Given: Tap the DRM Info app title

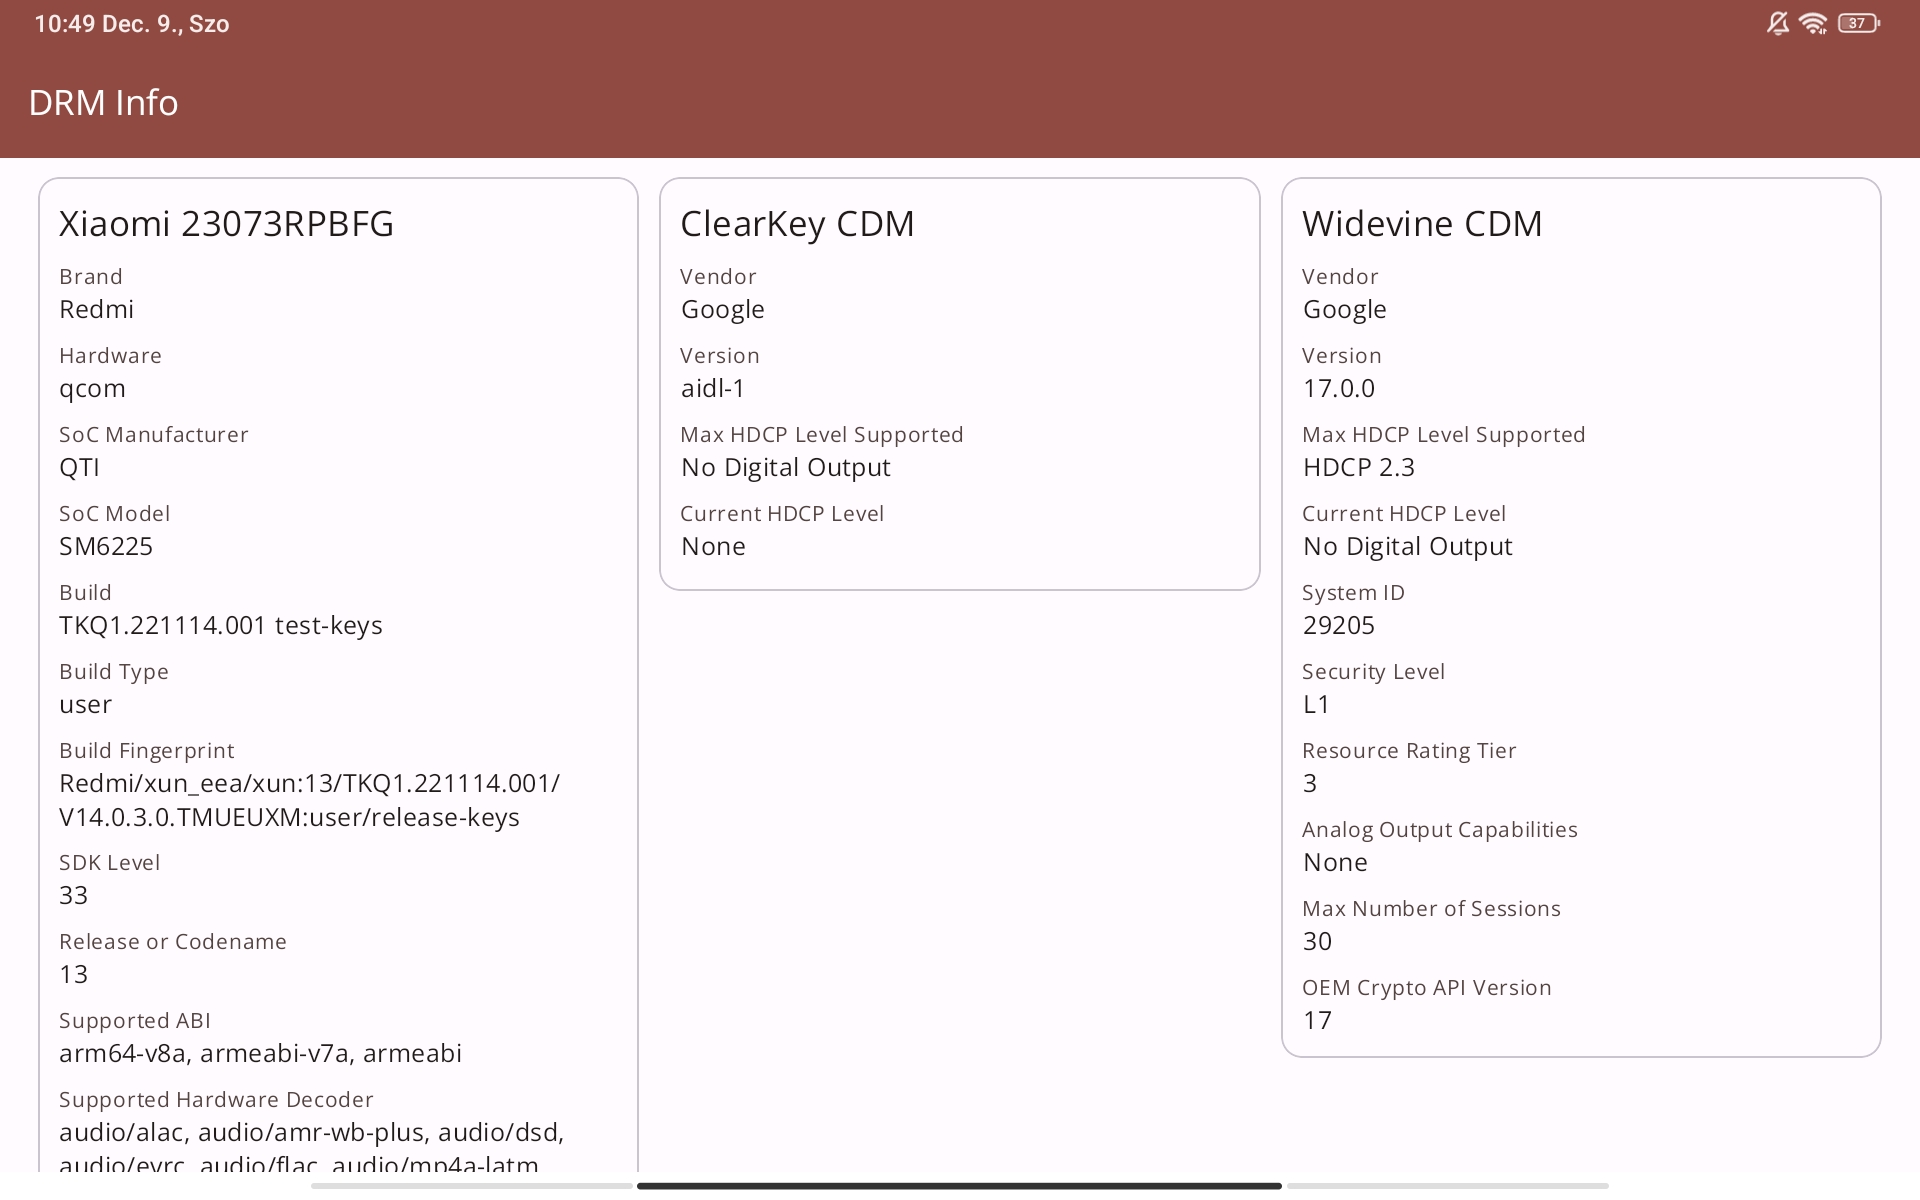Looking at the screenshot, I should 103,103.
